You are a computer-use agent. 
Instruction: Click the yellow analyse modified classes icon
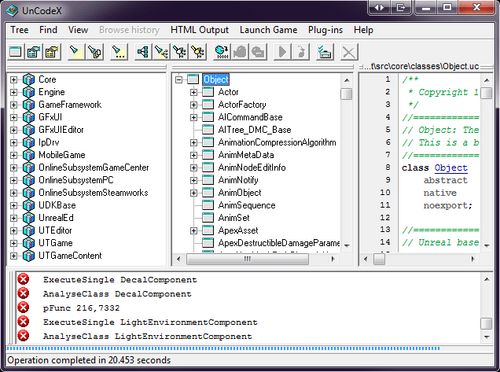tap(198, 52)
